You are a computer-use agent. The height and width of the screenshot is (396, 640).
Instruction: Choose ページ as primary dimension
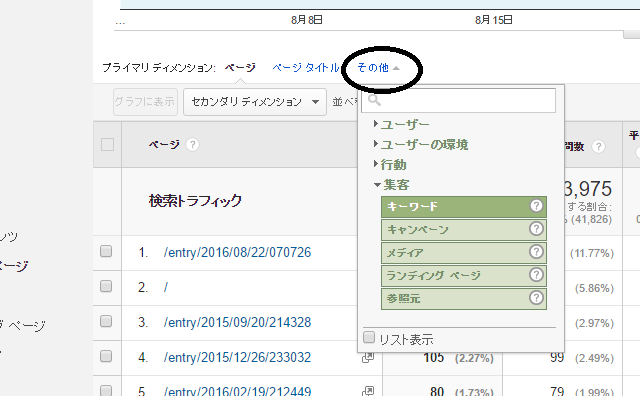pyautogui.click(x=240, y=68)
